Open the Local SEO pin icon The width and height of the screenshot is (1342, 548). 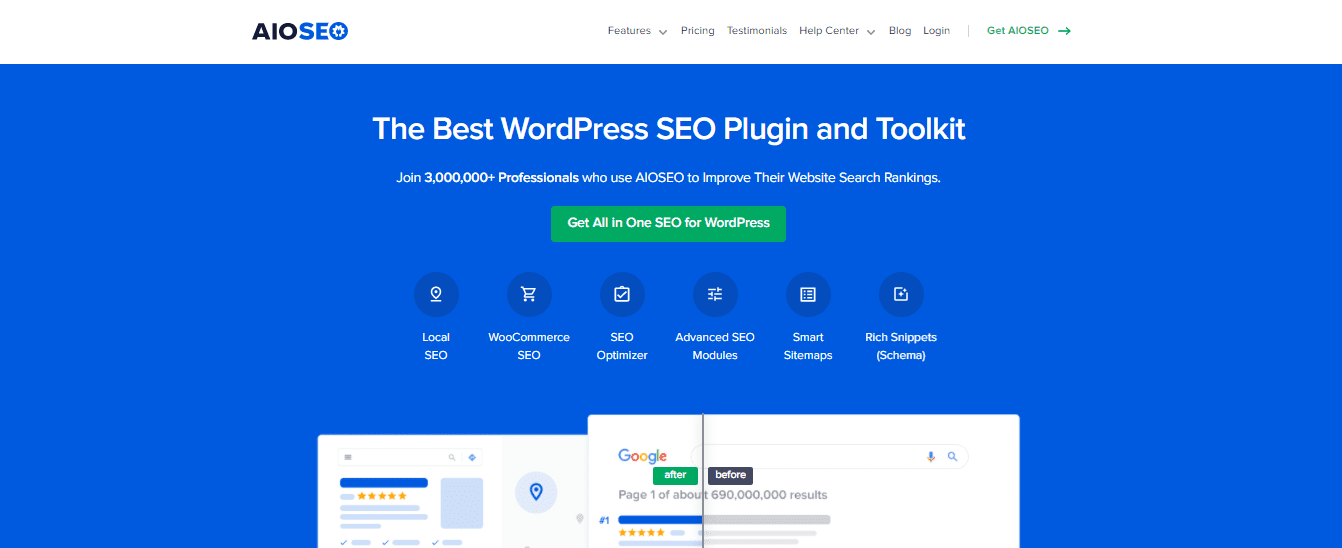tap(436, 294)
